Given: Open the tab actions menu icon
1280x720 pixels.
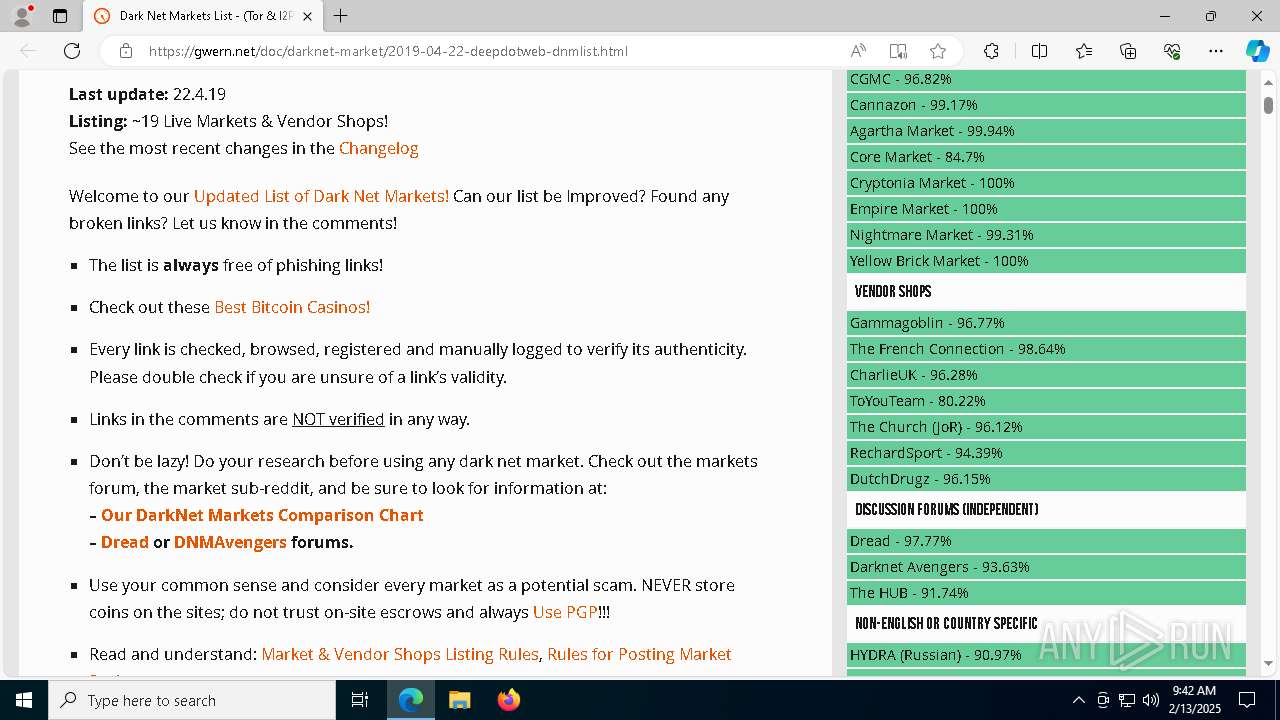Looking at the screenshot, I should coord(60,16).
